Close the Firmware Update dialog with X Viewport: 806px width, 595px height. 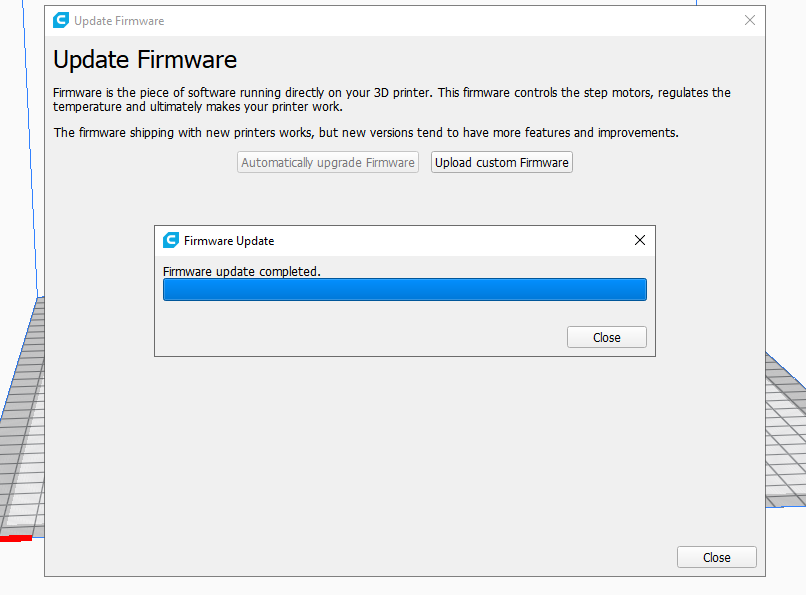tap(640, 240)
